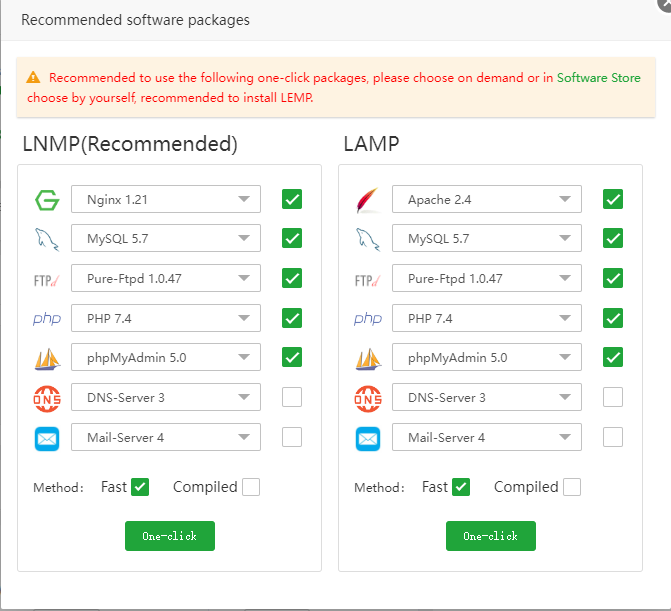Open the Apache 2.4 version dropdown
Image resolution: width=671 pixels, height=611 pixels.
click(x=487, y=199)
